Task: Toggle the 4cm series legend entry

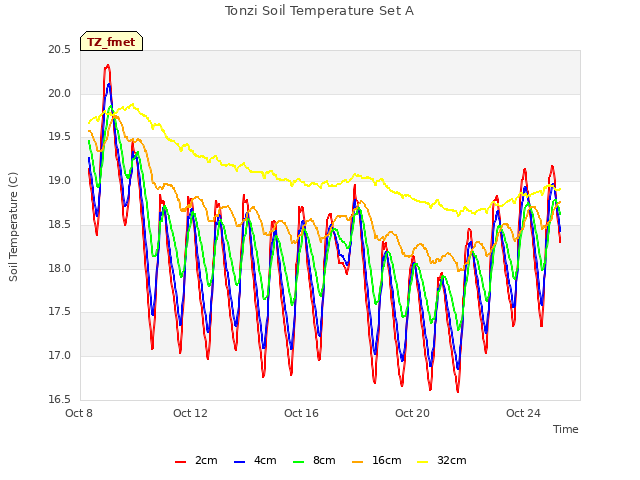Action: 255,460
